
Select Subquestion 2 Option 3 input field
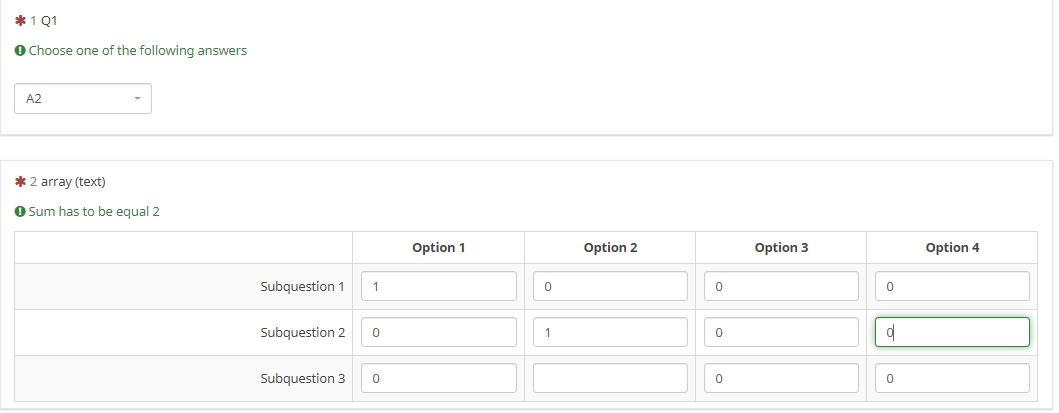pyautogui.click(x=781, y=332)
